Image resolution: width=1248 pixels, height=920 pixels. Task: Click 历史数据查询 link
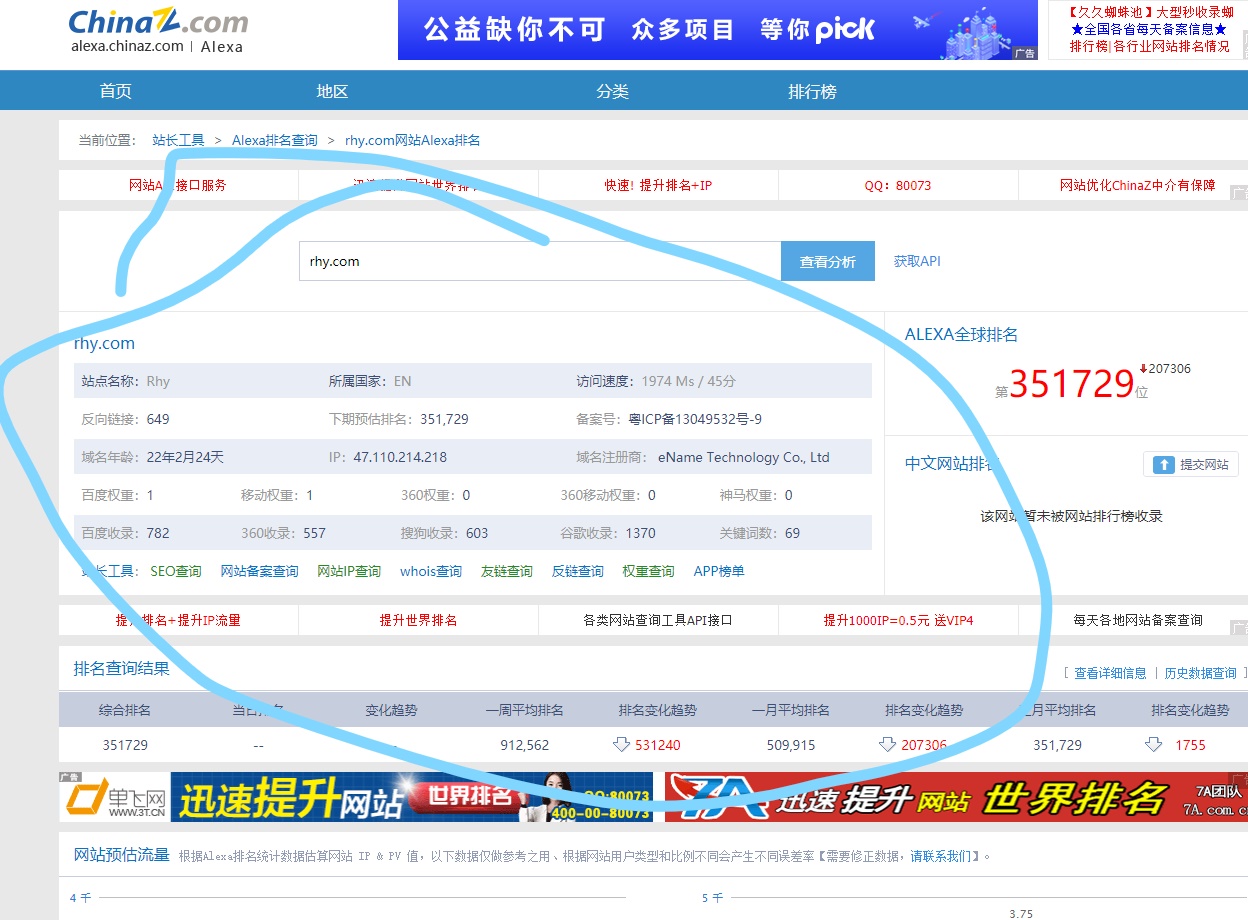[1200, 673]
